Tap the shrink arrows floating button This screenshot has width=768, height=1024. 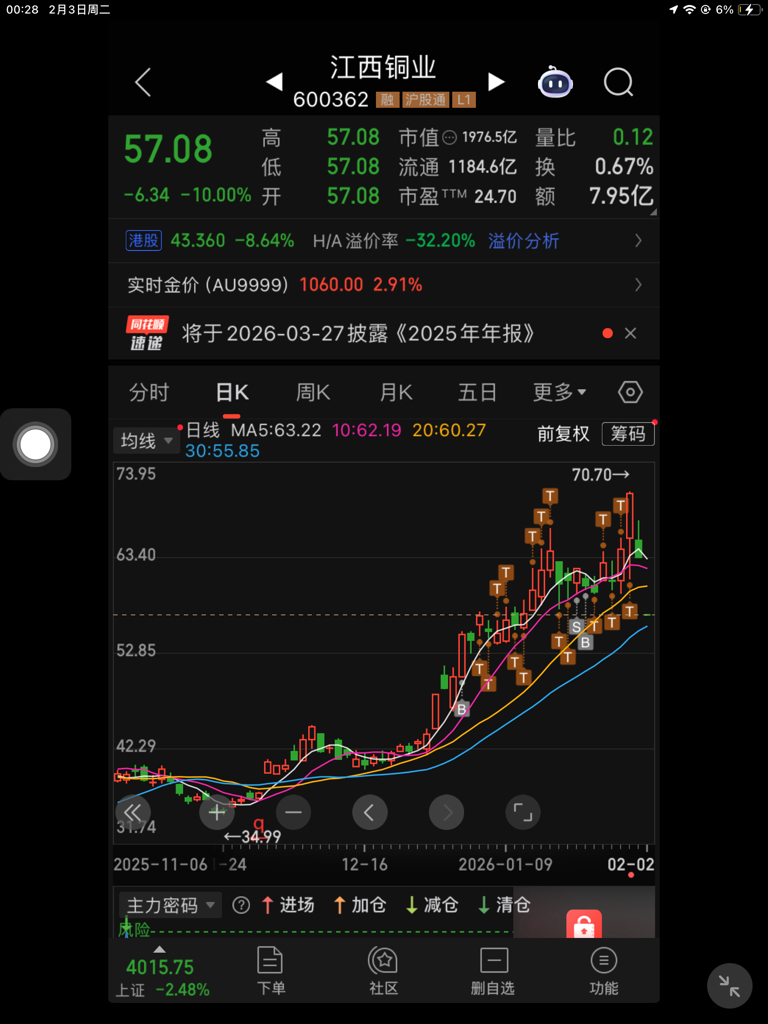click(x=729, y=985)
